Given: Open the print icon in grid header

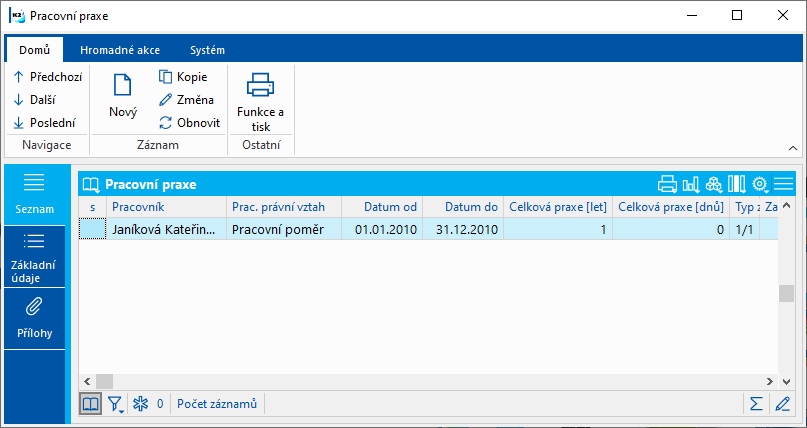Looking at the screenshot, I should [x=667, y=184].
